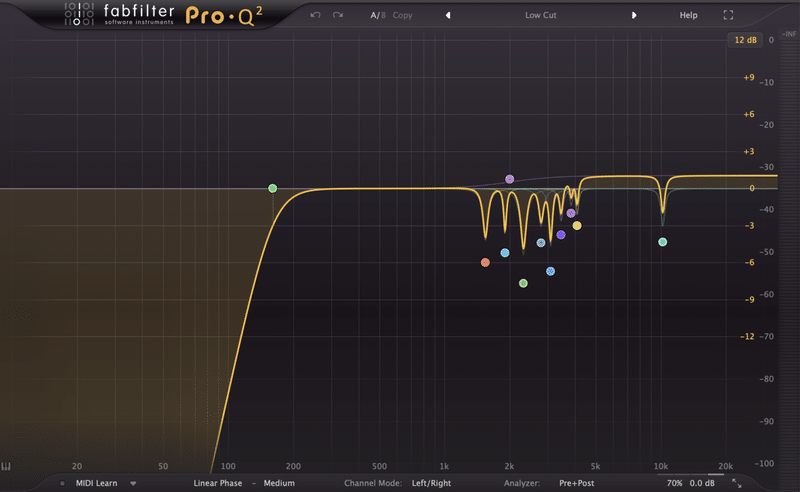Enter full screen mode icon
This screenshot has height=492, width=800.
[x=728, y=15]
